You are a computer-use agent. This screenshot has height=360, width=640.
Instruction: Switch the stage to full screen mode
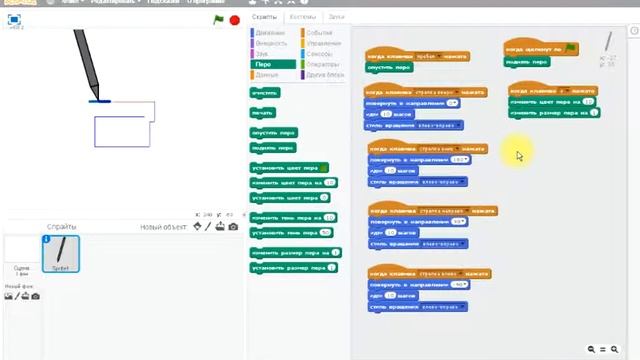[x=14, y=20]
